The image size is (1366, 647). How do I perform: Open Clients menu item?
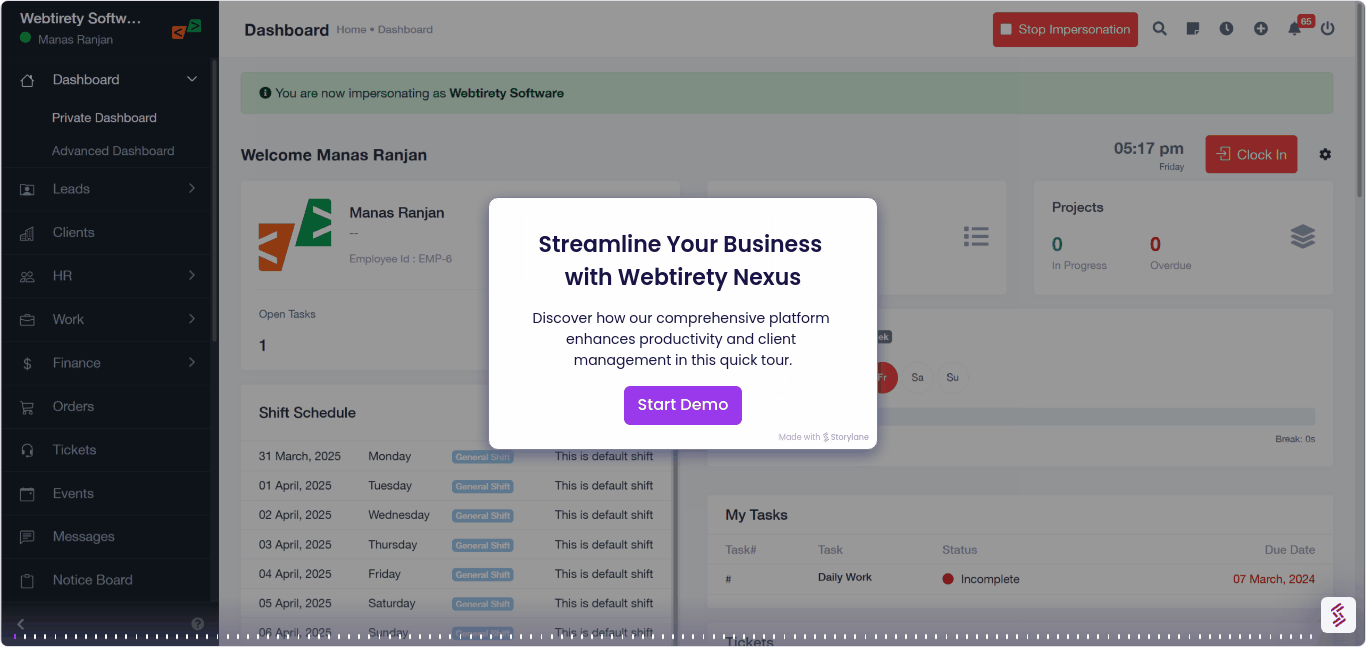click(74, 232)
